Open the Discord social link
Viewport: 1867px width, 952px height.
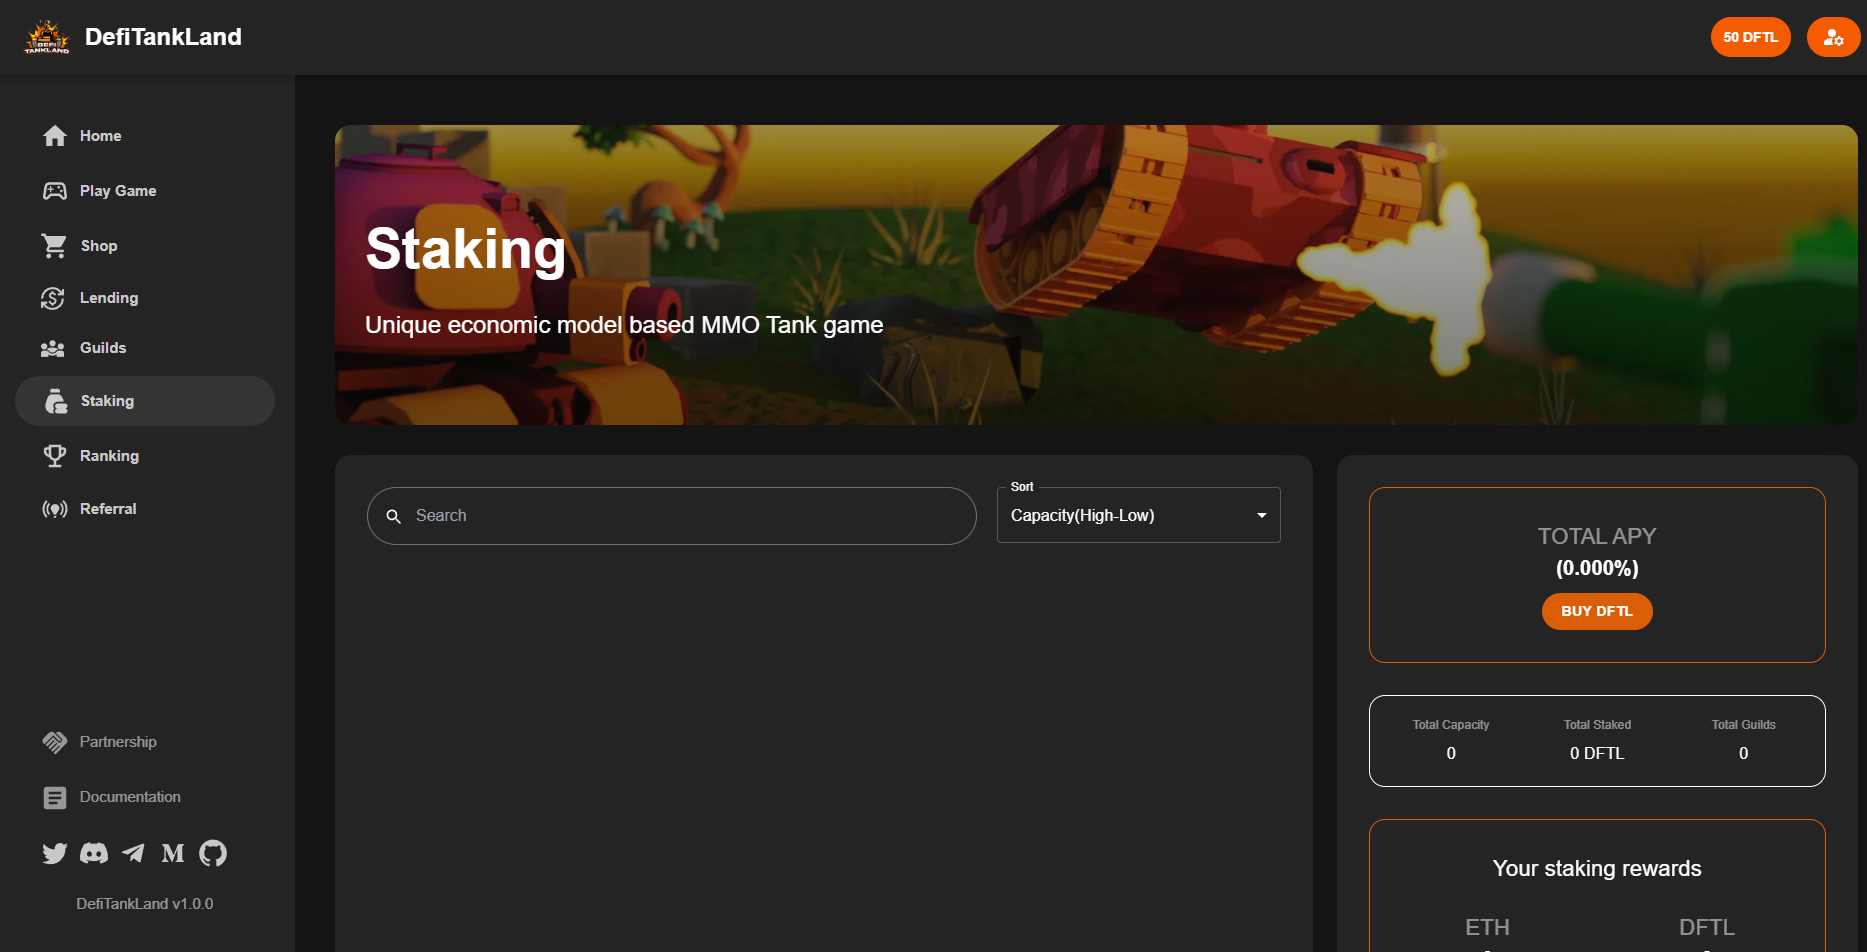tap(94, 853)
